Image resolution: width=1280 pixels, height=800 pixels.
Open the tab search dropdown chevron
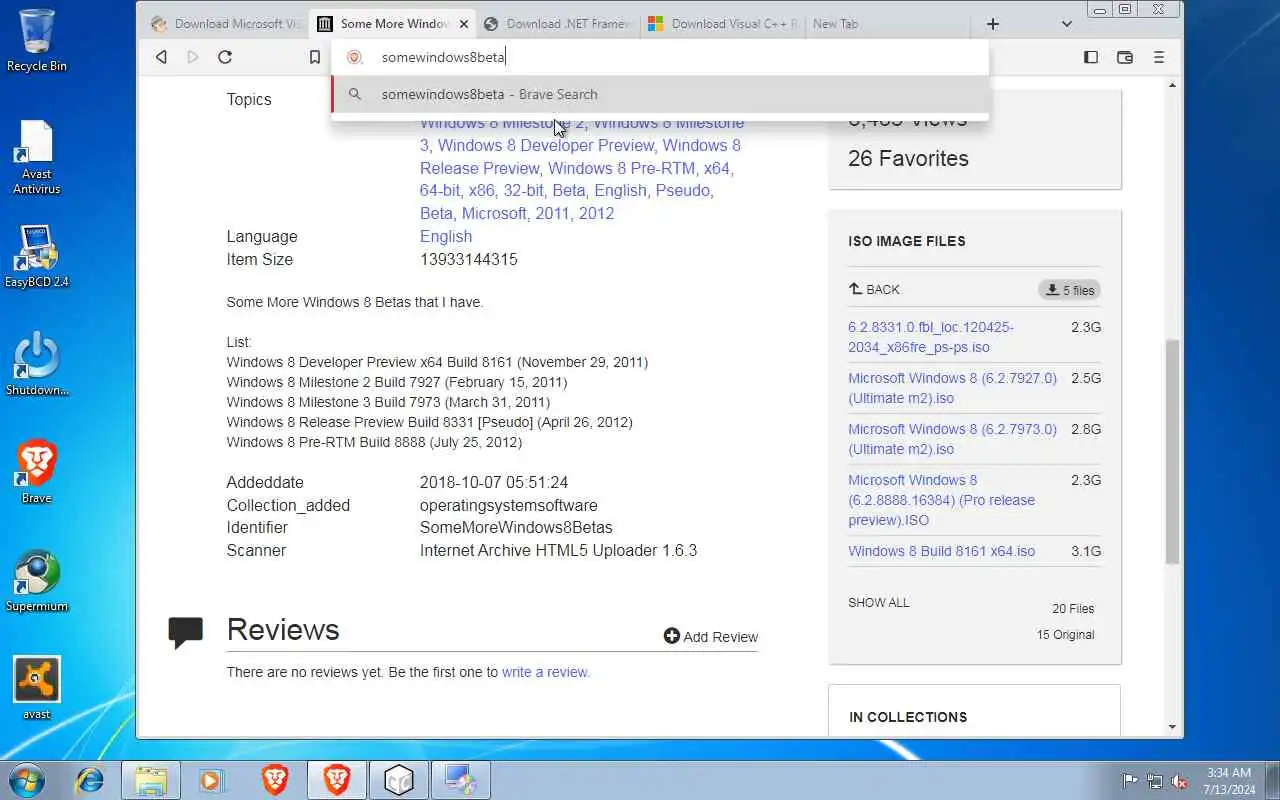[1066, 24]
